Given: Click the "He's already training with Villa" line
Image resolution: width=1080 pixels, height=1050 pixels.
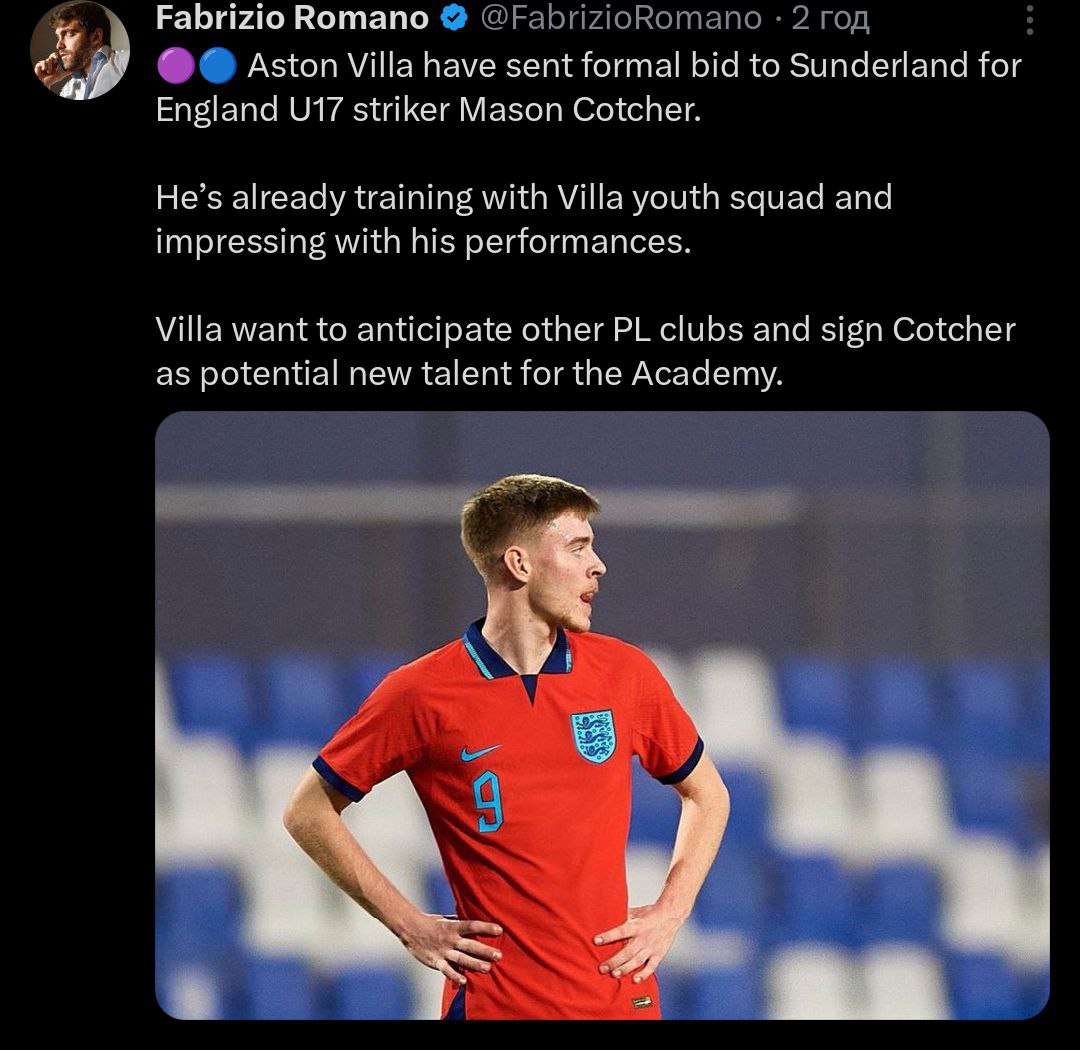Looking at the screenshot, I should pos(523,198).
